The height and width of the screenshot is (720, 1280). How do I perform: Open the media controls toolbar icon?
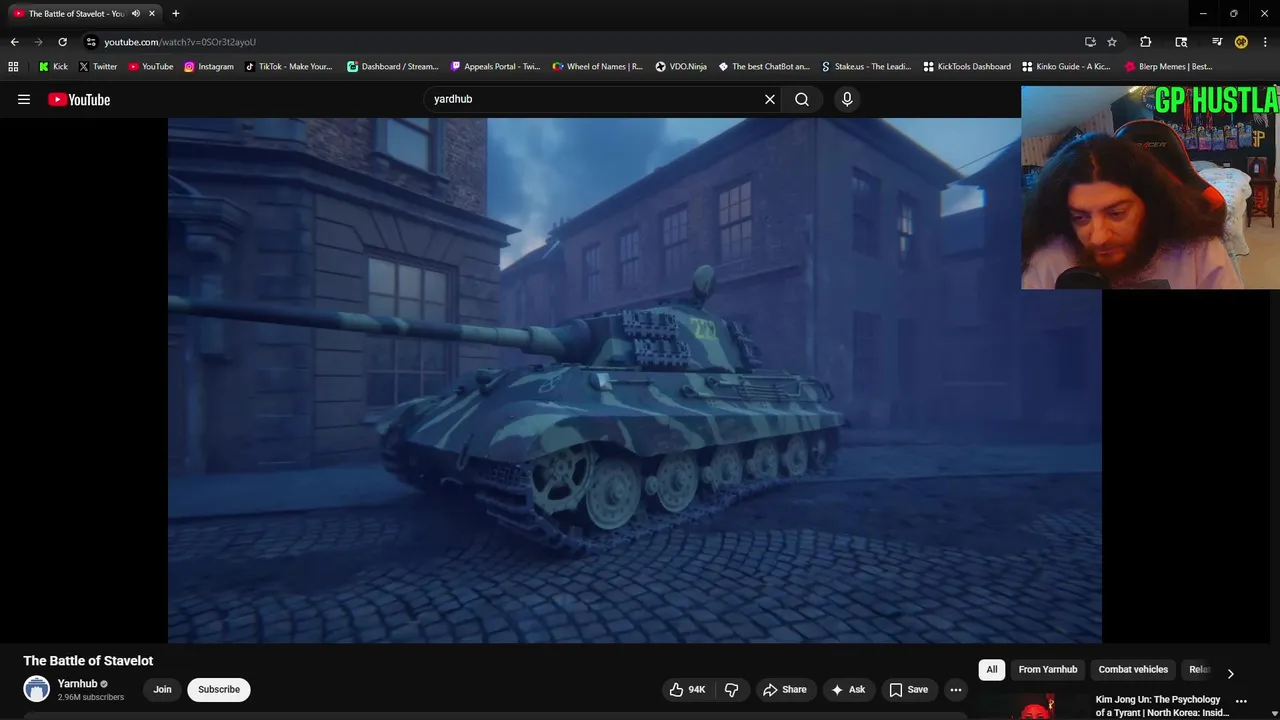coord(1217,42)
